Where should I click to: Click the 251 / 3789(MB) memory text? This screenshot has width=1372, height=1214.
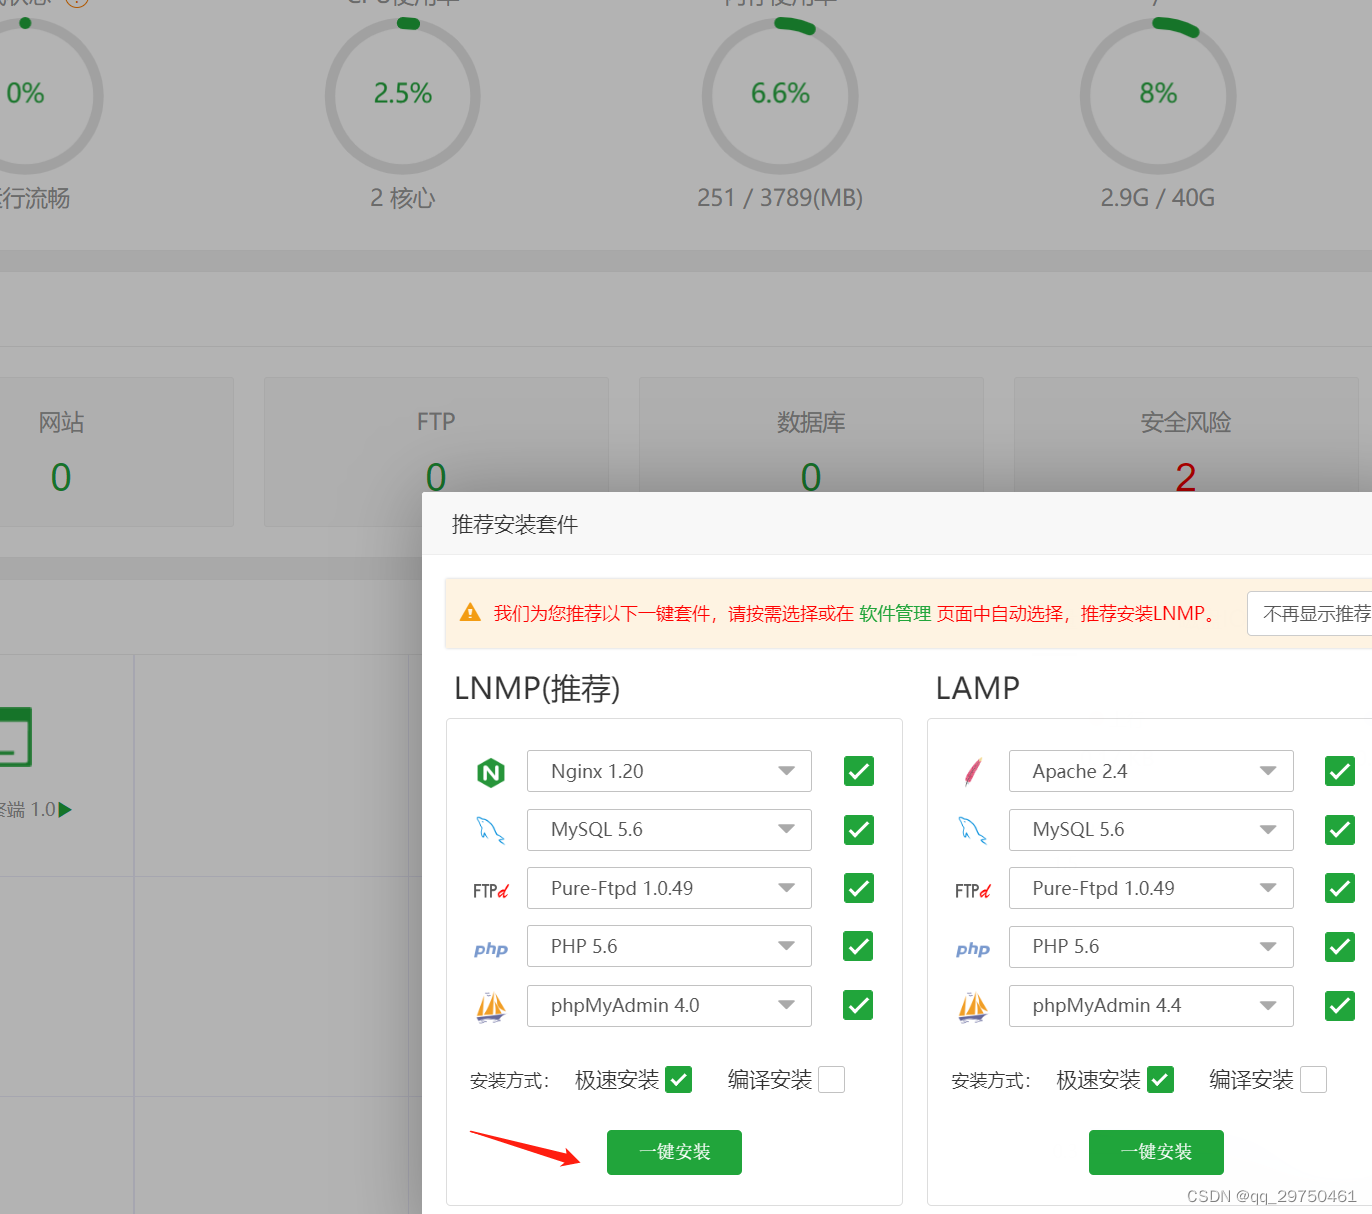tap(780, 198)
